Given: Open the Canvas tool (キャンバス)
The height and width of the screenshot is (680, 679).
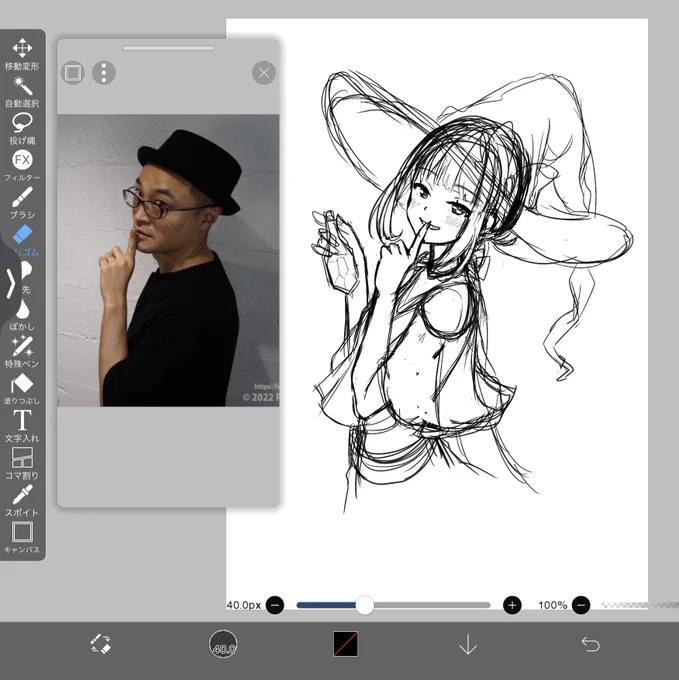Looking at the screenshot, I should click(x=22, y=537).
